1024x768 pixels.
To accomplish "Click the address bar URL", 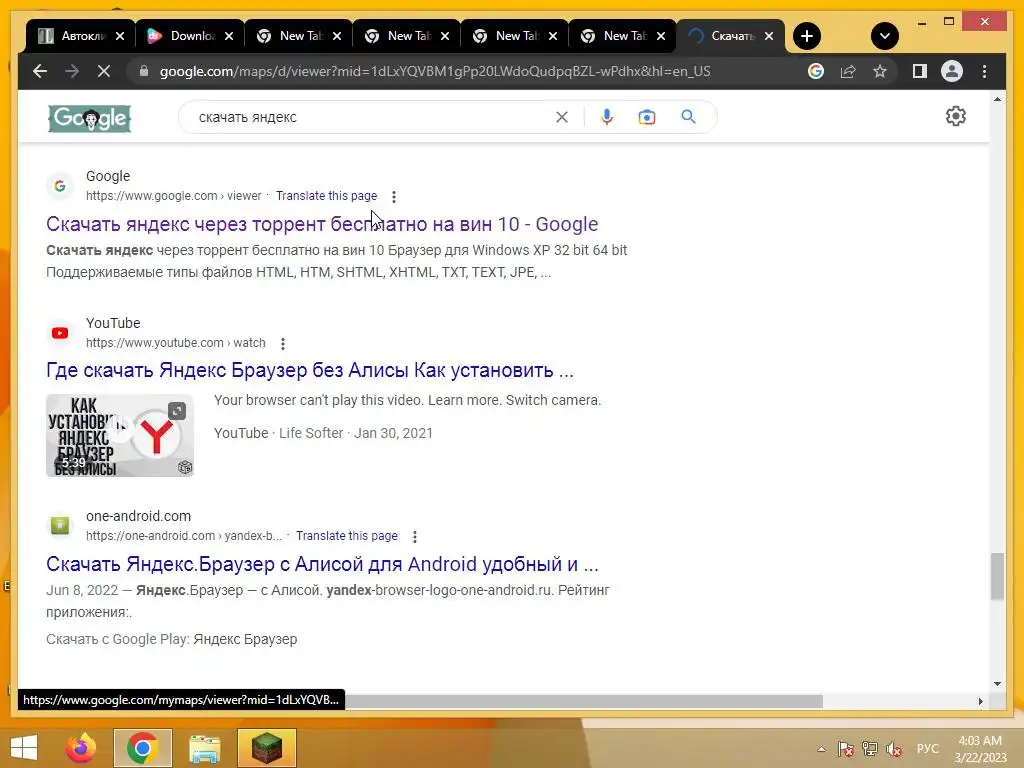I will pos(435,71).
